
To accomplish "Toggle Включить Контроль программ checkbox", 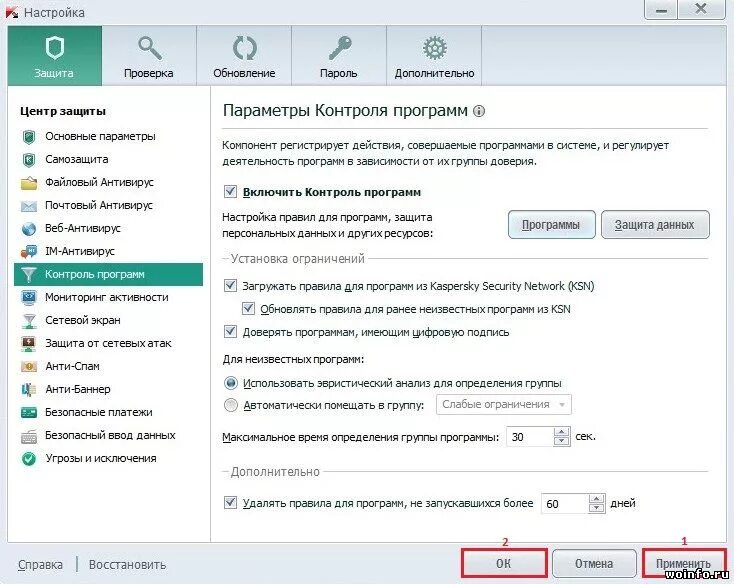I will tap(230, 191).
